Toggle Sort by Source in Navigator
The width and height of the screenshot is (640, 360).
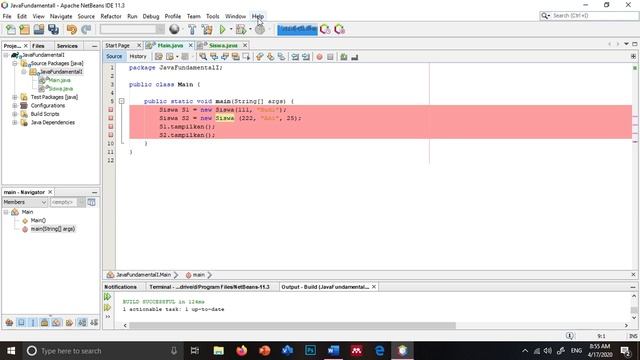point(94,322)
